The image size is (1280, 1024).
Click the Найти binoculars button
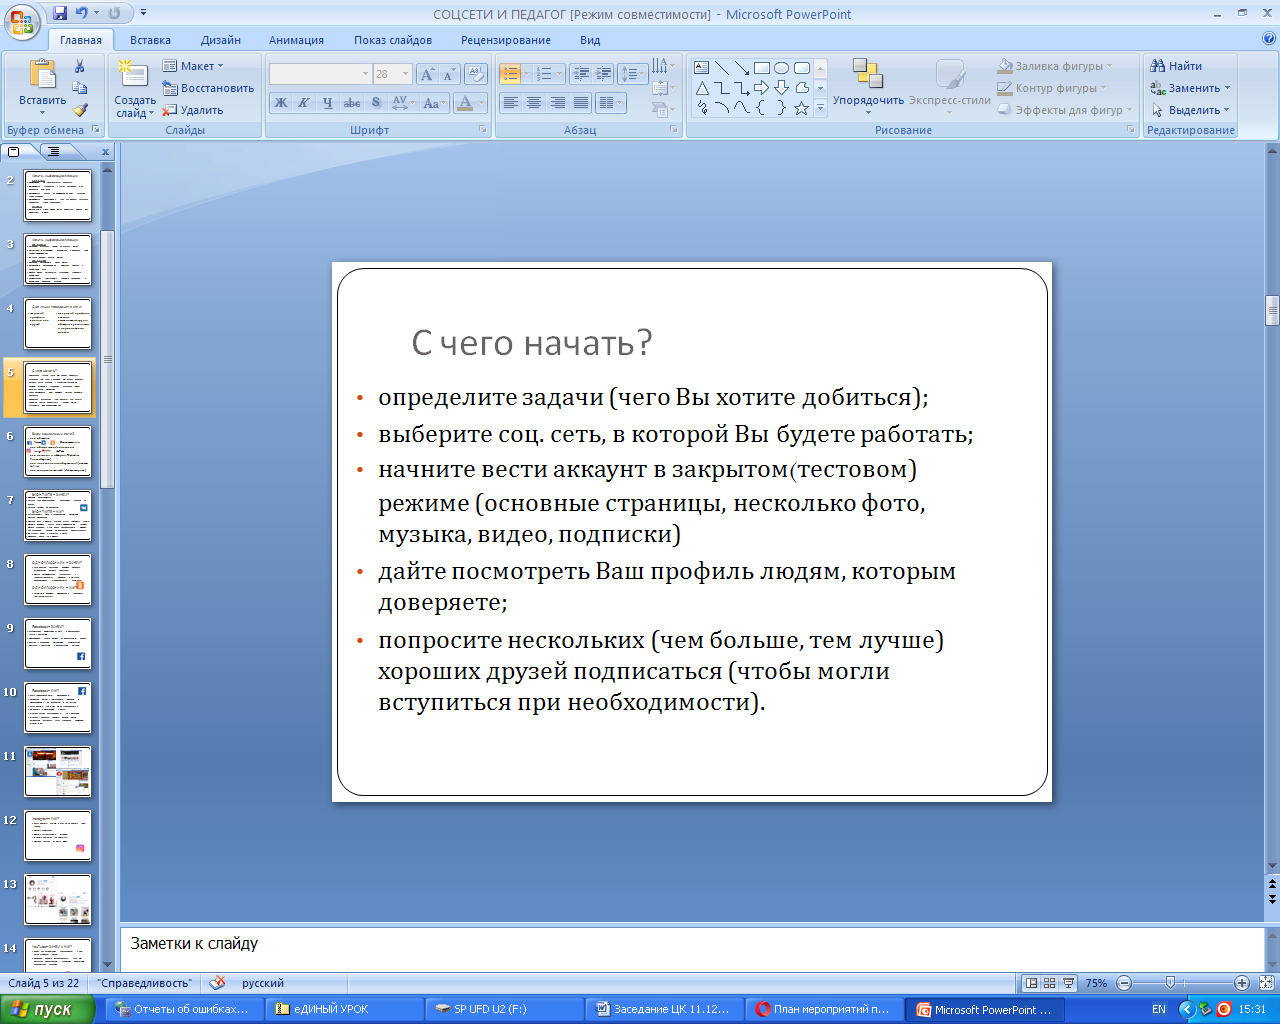pos(1176,66)
